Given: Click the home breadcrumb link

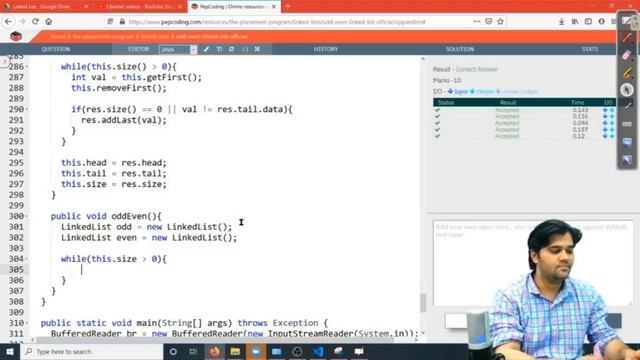Looking at the screenshot, I should click(58, 36).
